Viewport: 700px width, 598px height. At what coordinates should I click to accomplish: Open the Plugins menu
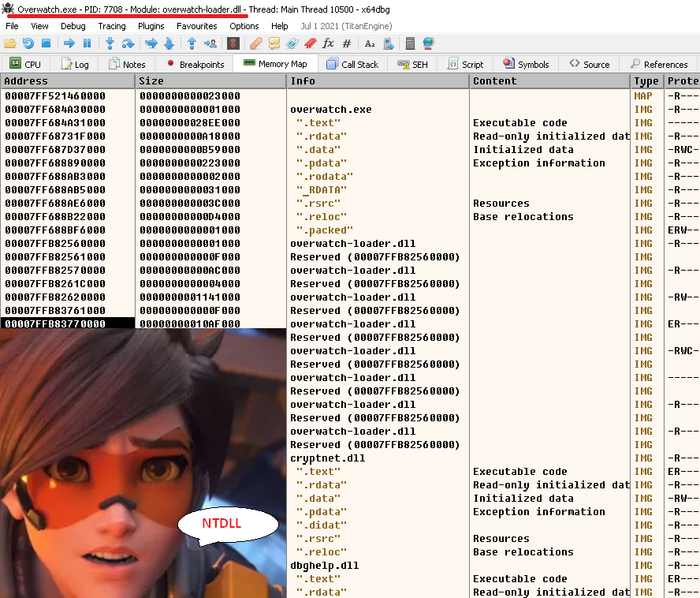(x=152, y=26)
